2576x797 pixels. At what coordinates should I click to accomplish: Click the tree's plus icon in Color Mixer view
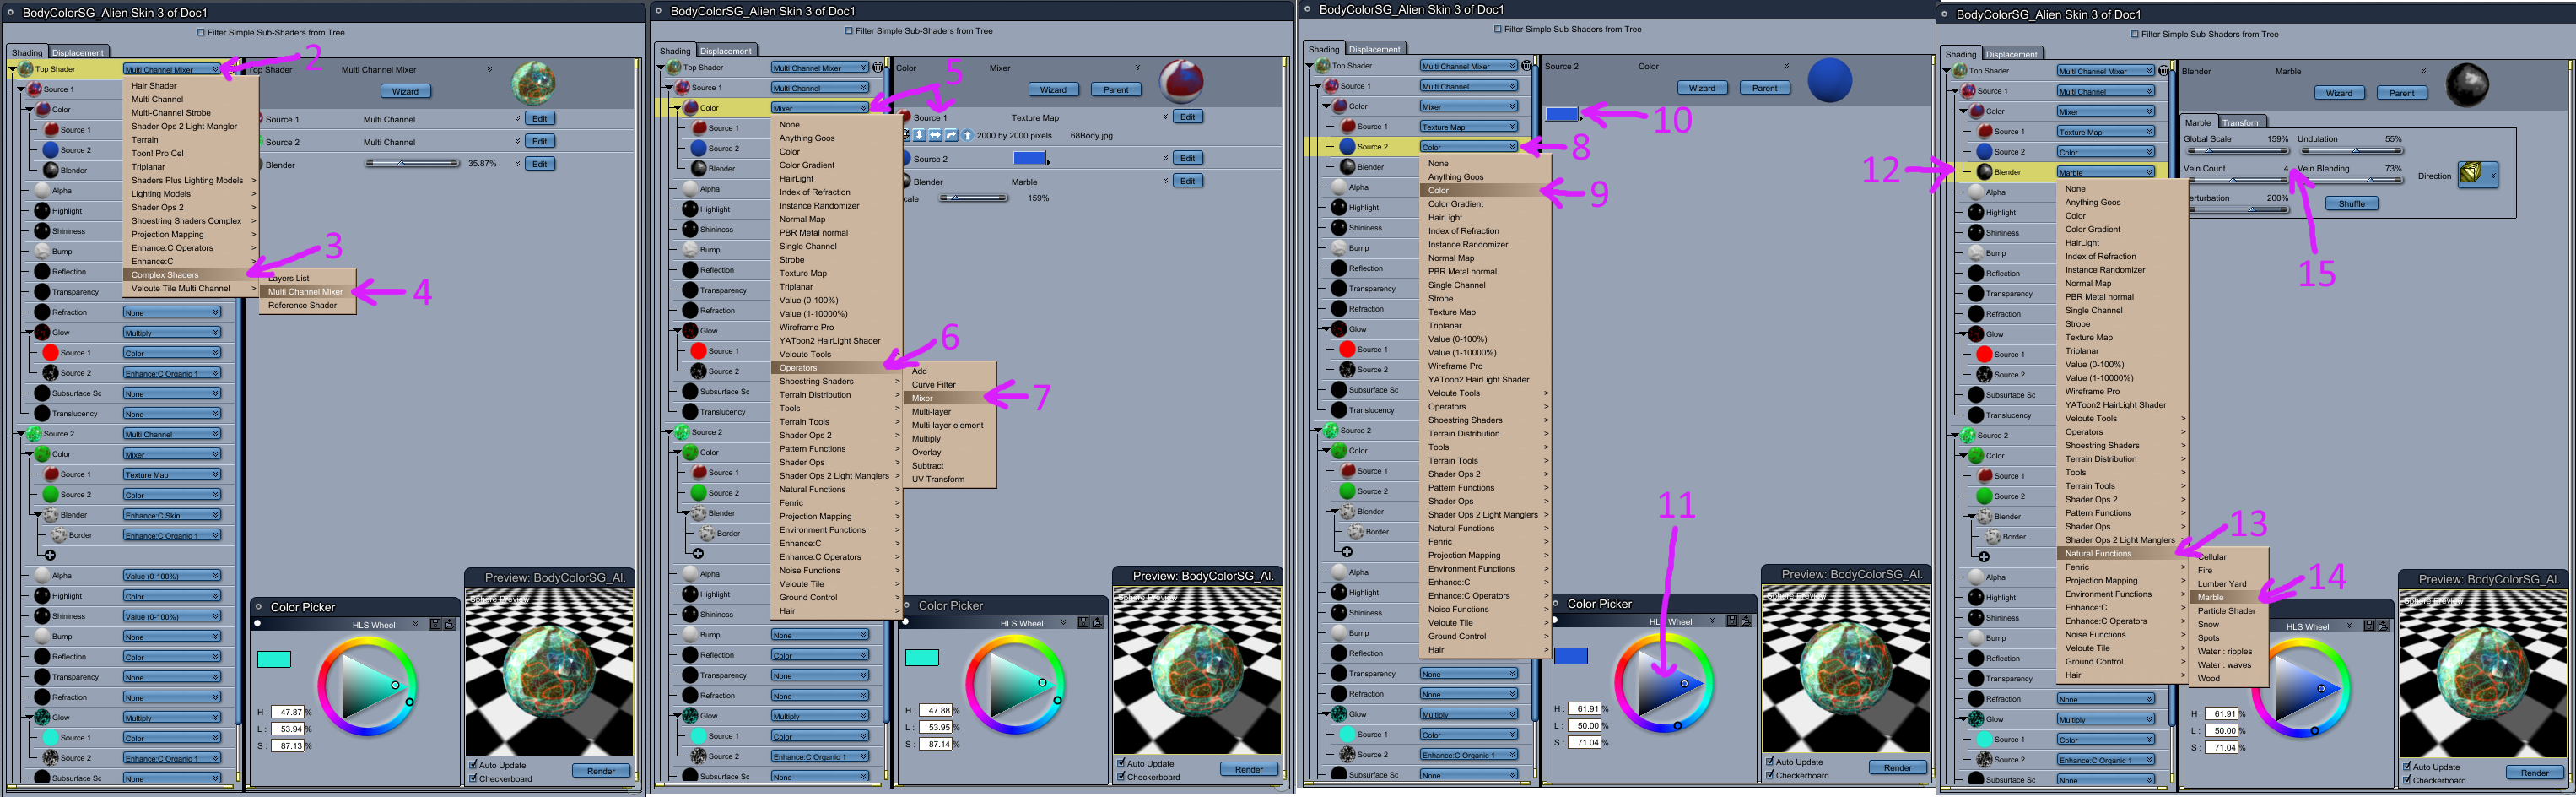(698, 553)
